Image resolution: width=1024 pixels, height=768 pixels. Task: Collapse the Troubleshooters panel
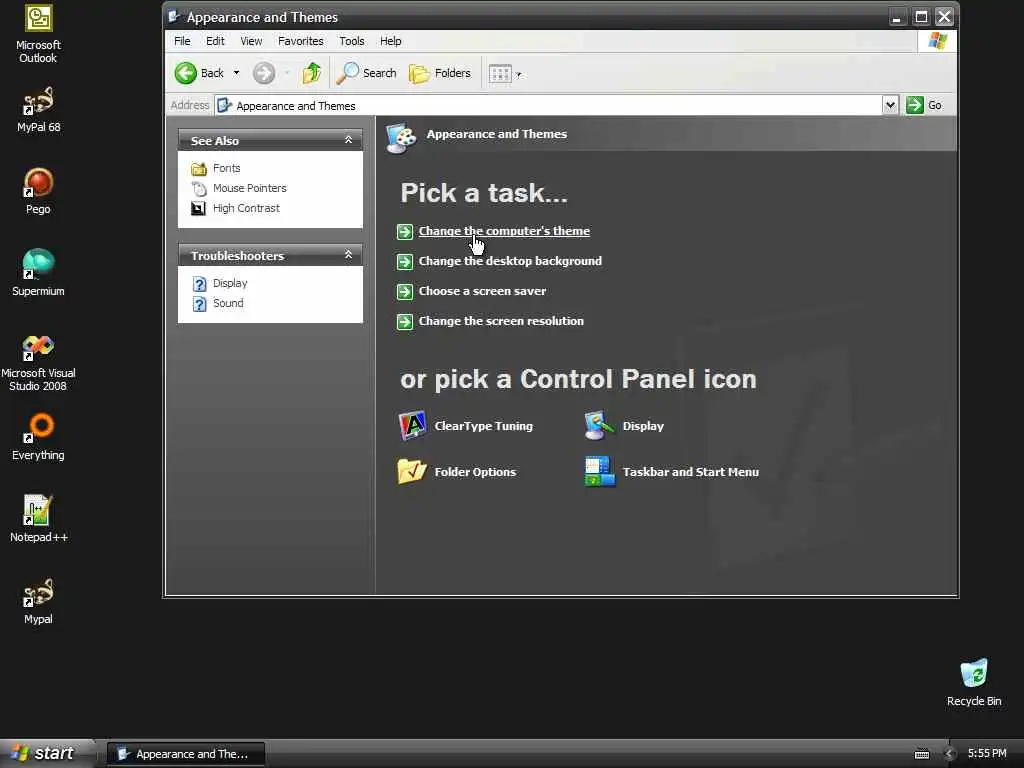coord(348,255)
